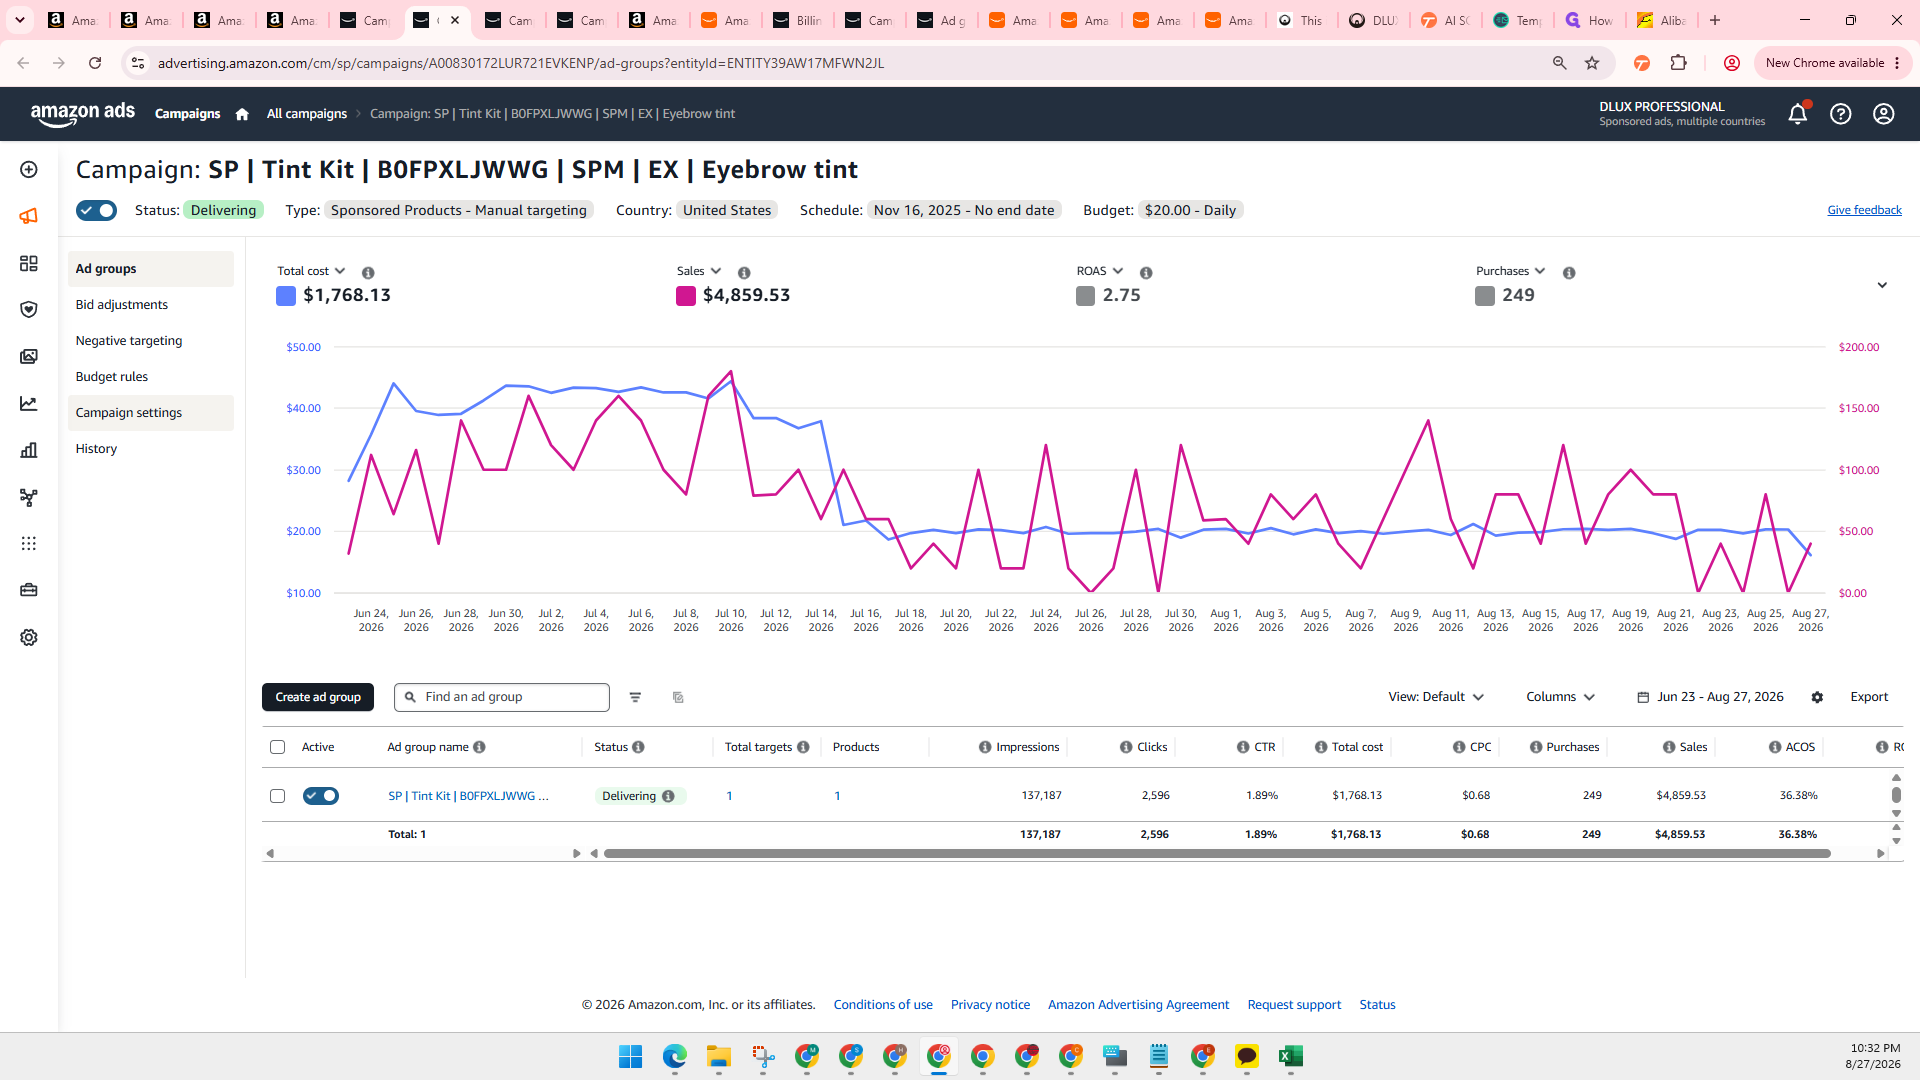Open the network nodes sidebar icon
1920x1080 pixels.
(29, 497)
